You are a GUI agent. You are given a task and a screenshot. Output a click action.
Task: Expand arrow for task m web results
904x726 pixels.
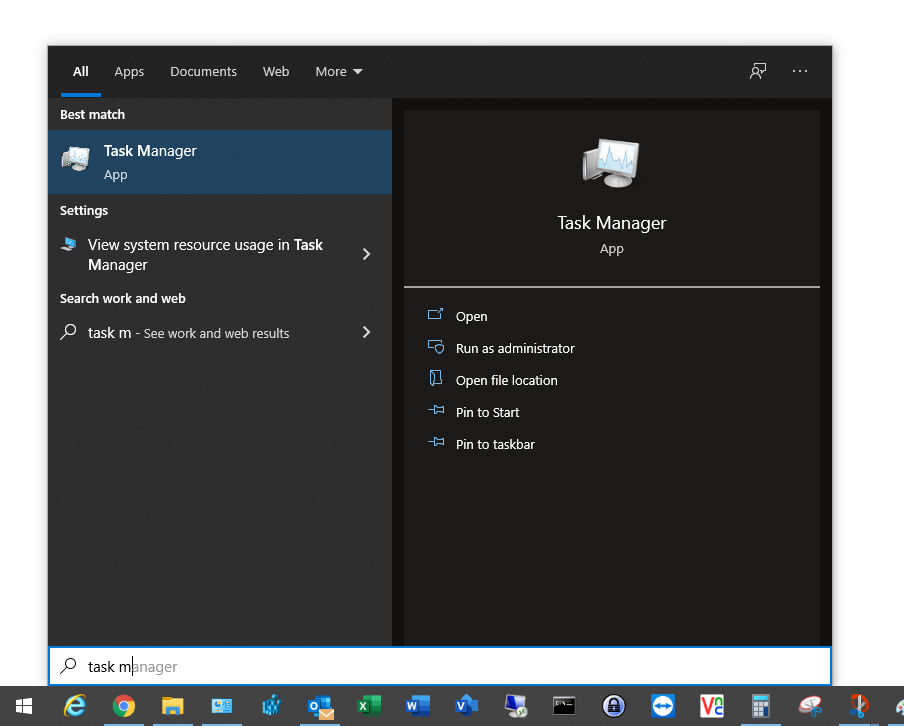pos(366,332)
